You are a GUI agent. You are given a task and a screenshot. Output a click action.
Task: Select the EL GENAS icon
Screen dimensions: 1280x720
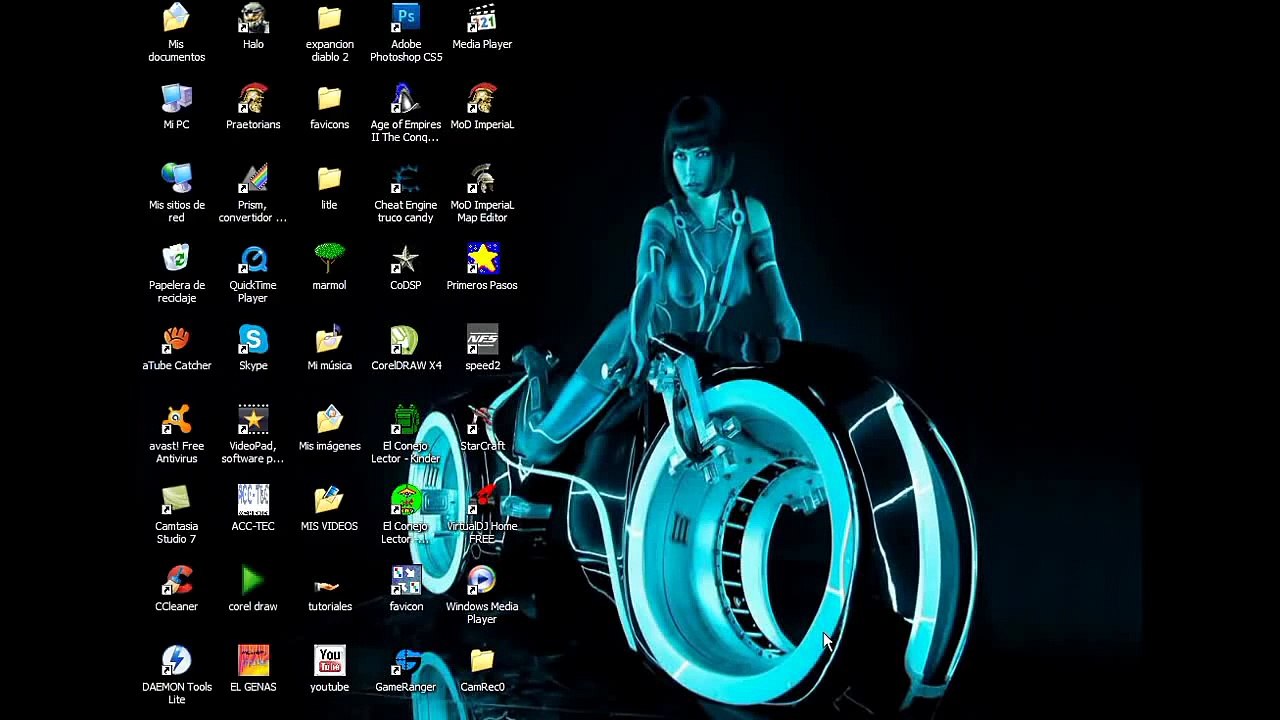253,660
